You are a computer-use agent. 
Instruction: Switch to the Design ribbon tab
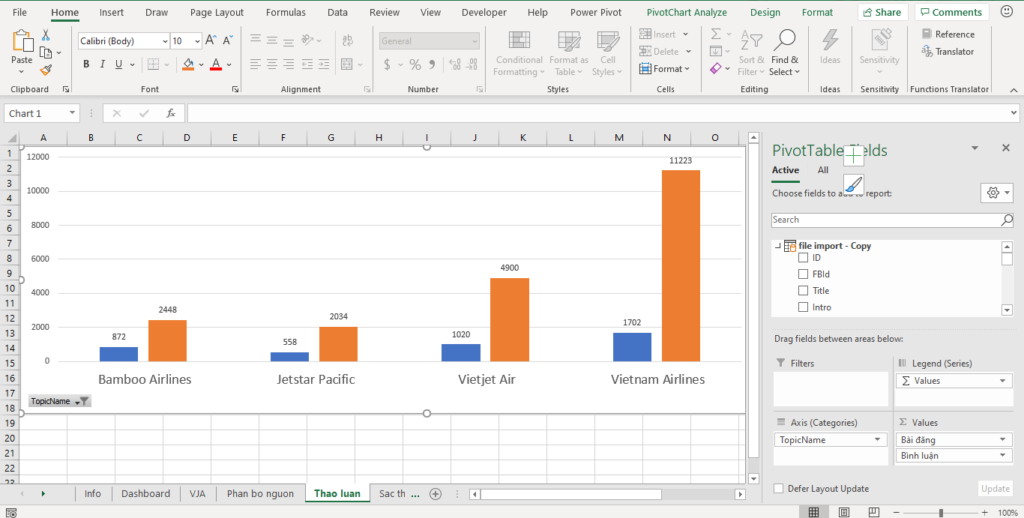(x=765, y=12)
